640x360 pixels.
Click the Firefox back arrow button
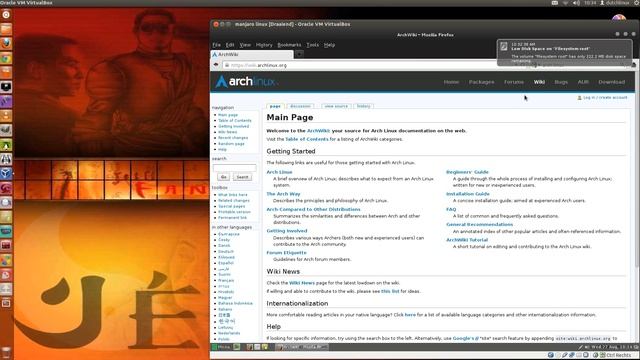[x=216, y=65]
